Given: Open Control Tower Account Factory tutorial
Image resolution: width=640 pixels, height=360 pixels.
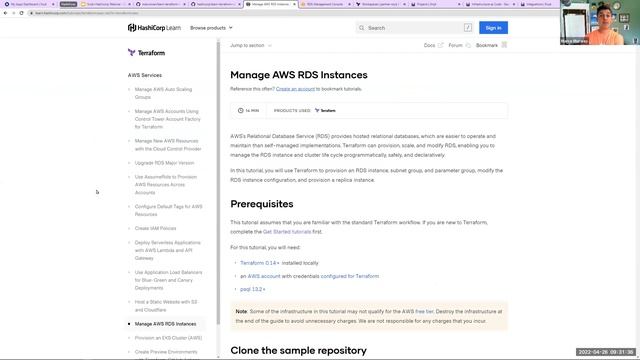Looking at the screenshot, I should (167, 119).
